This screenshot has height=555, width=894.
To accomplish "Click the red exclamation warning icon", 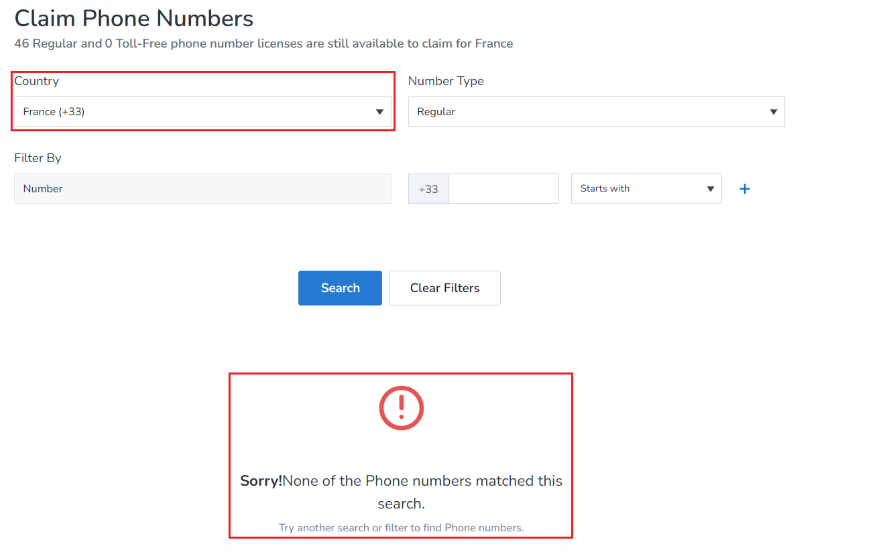I will (x=401, y=407).
